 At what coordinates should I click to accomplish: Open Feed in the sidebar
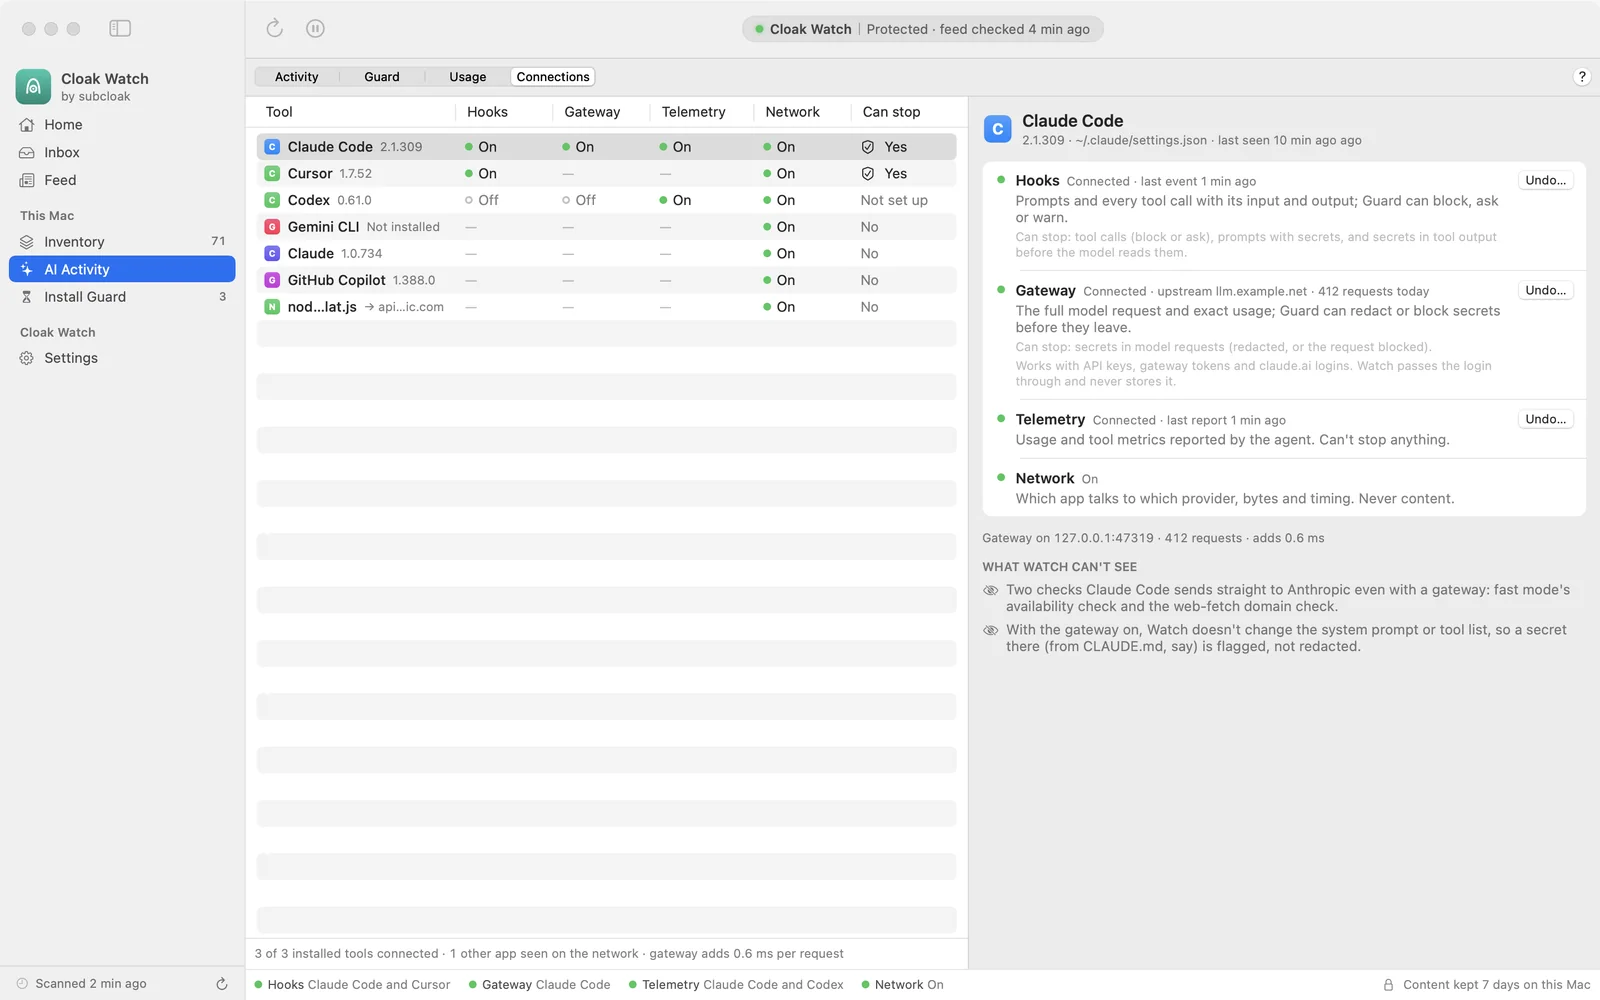(122, 180)
